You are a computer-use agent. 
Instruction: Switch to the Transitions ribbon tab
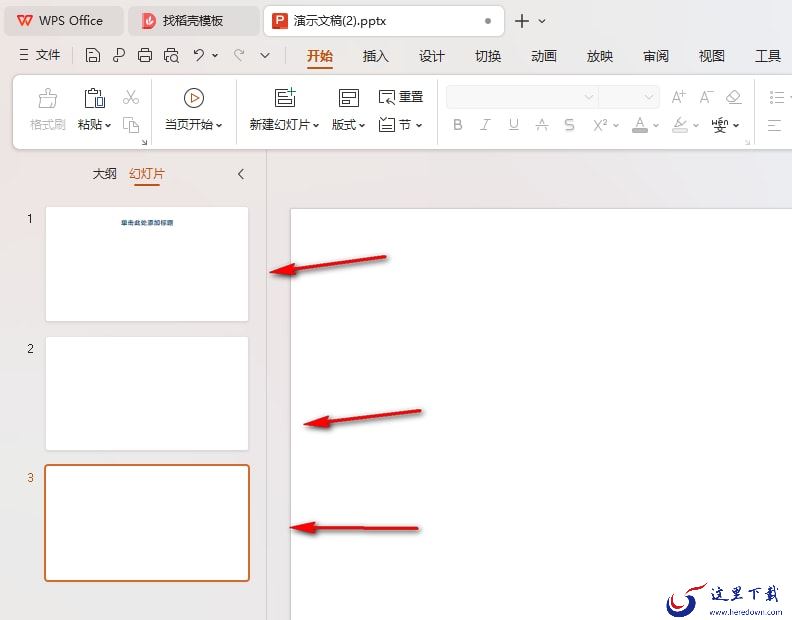click(x=488, y=56)
